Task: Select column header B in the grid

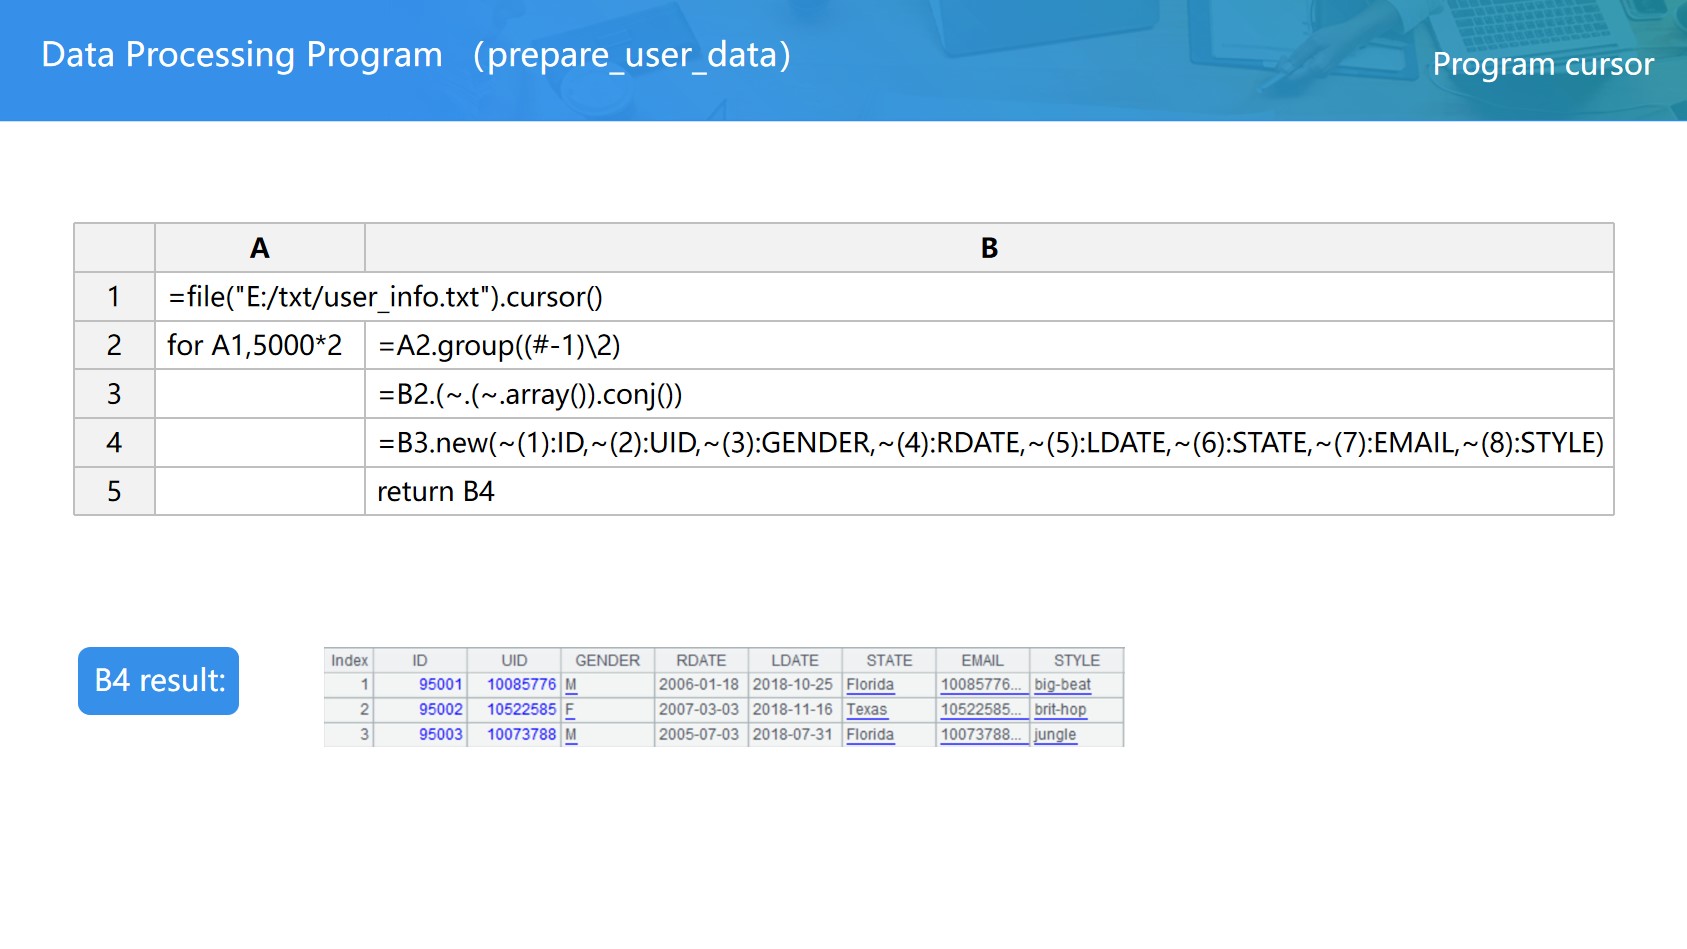Action: (988, 248)
